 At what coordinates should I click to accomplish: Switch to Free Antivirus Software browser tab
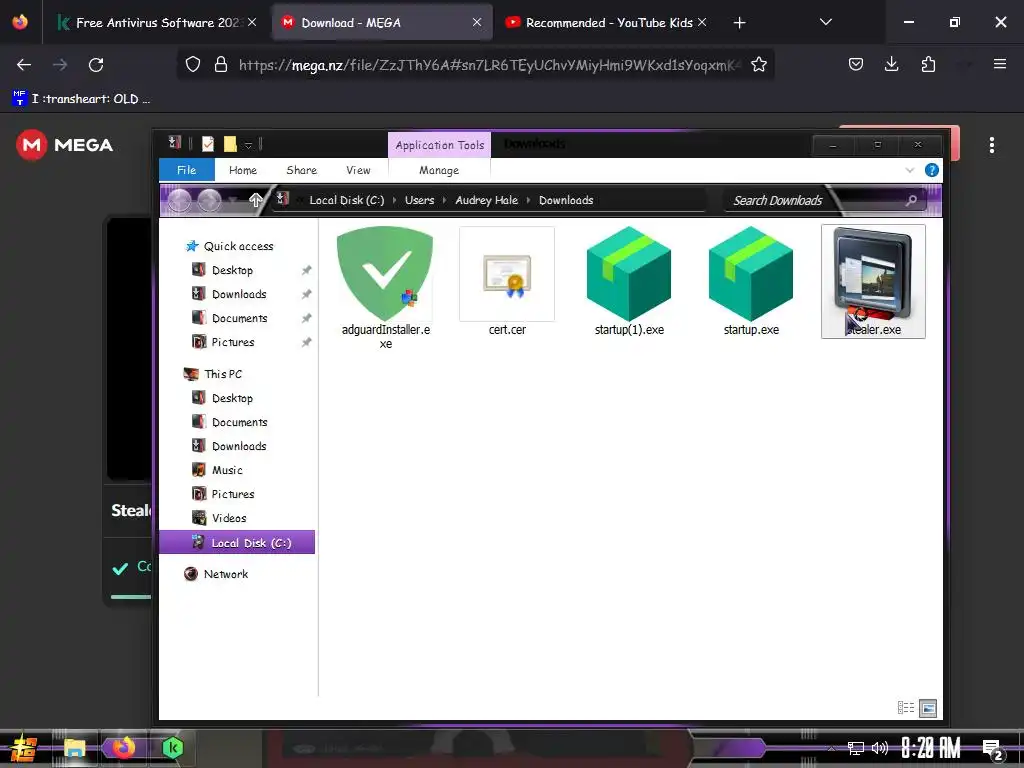click(x=157, y=22)
